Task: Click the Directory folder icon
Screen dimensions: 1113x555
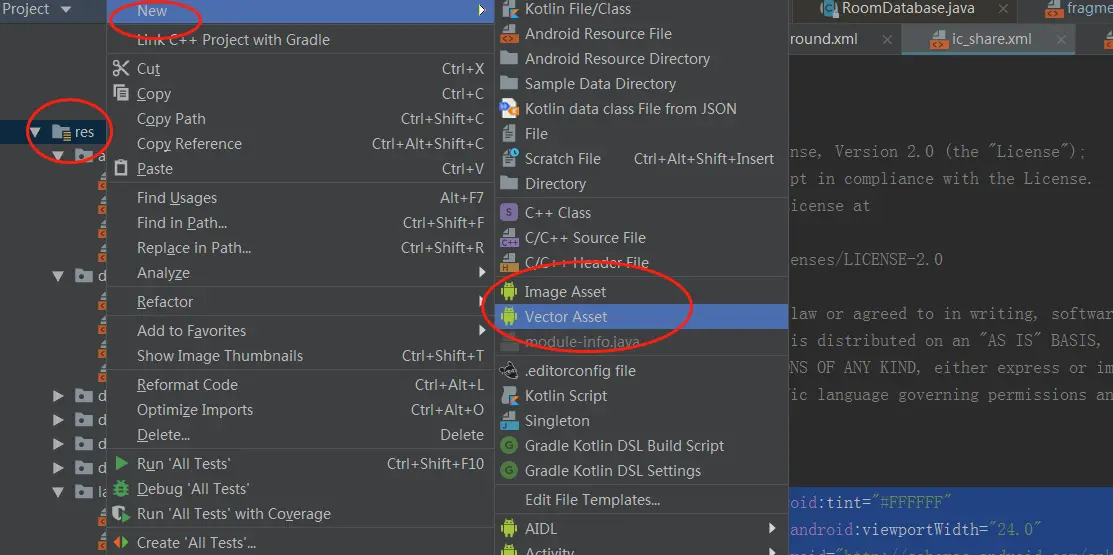Action: (509, 183)
